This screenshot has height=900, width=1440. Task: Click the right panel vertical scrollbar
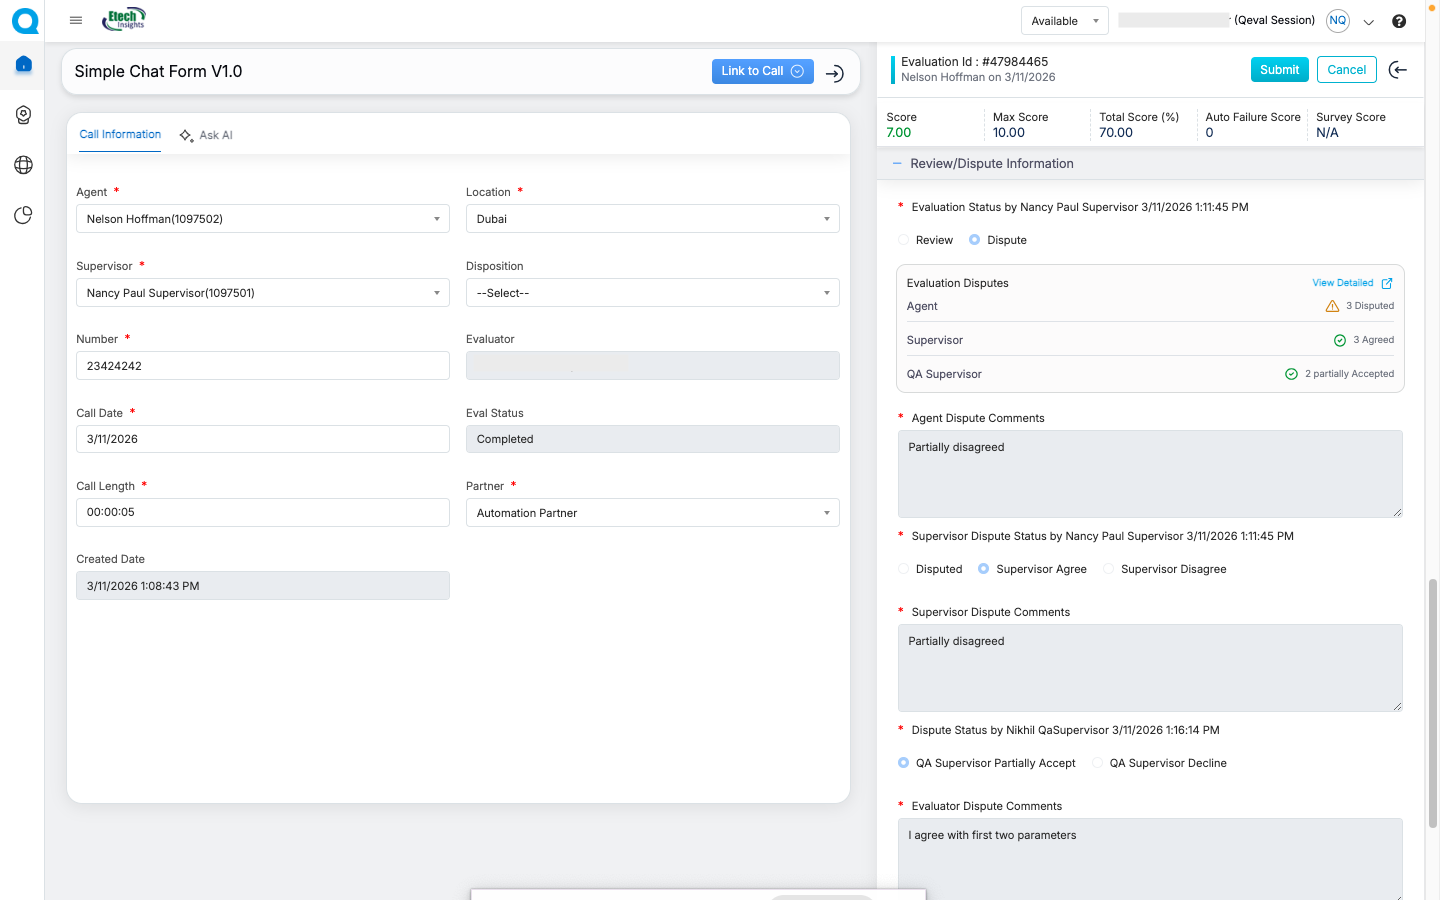pos(1432,700)
